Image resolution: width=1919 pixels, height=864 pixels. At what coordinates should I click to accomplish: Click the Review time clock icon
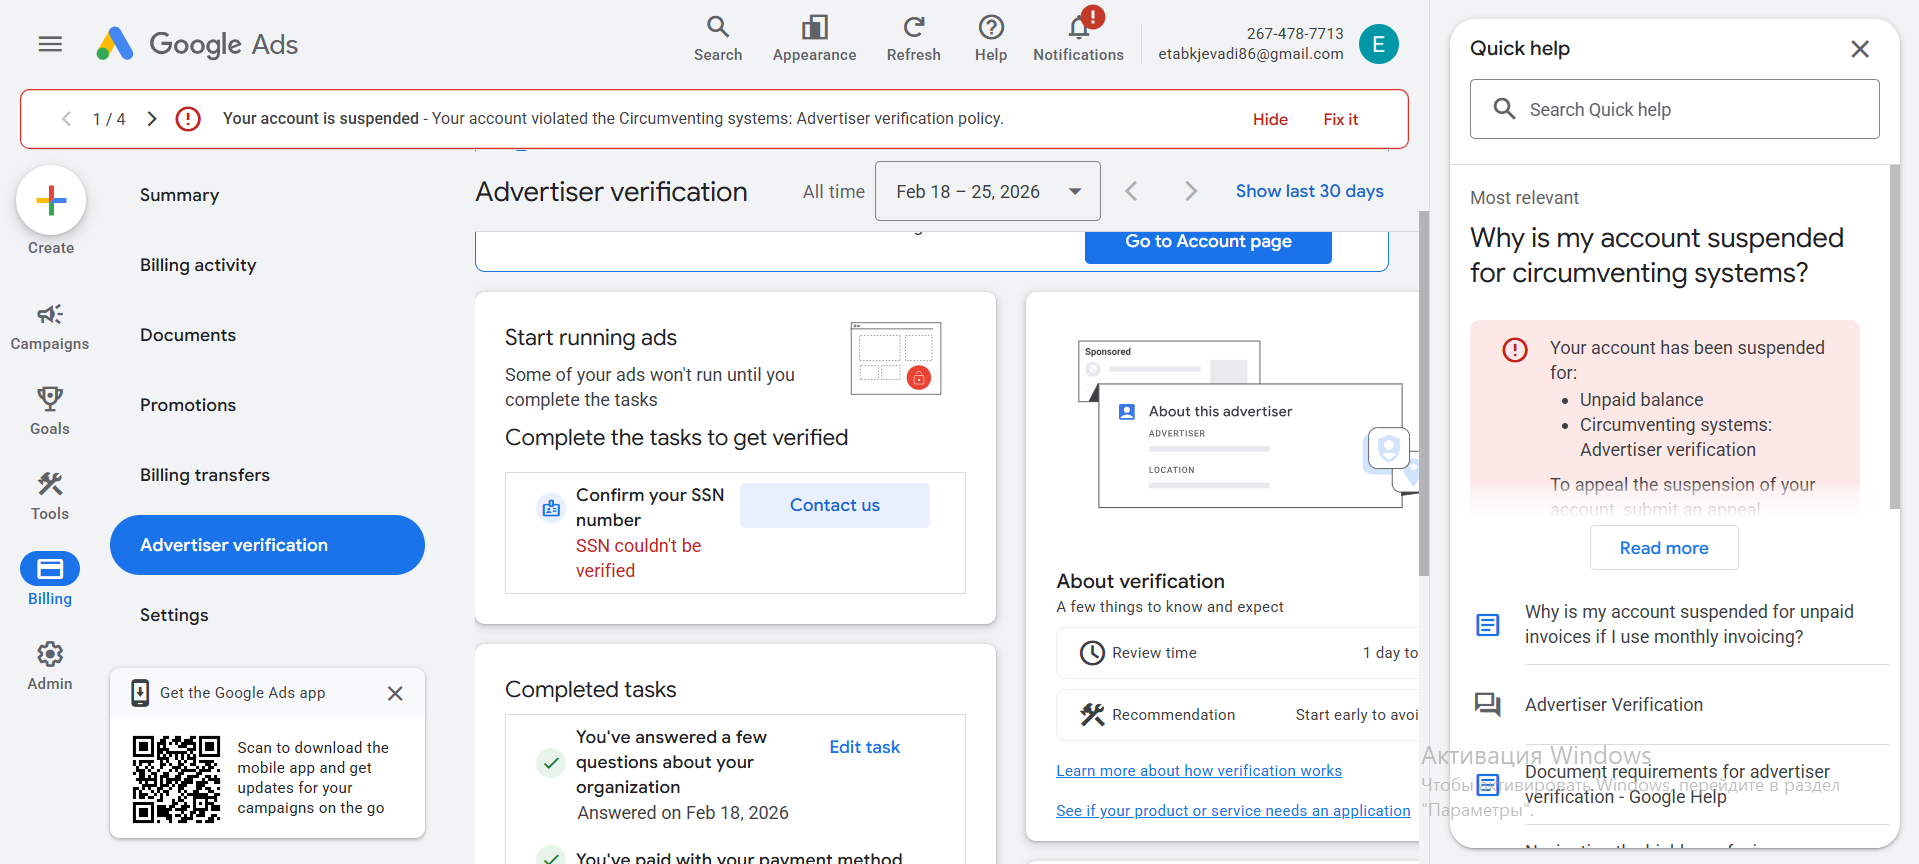1092,653
